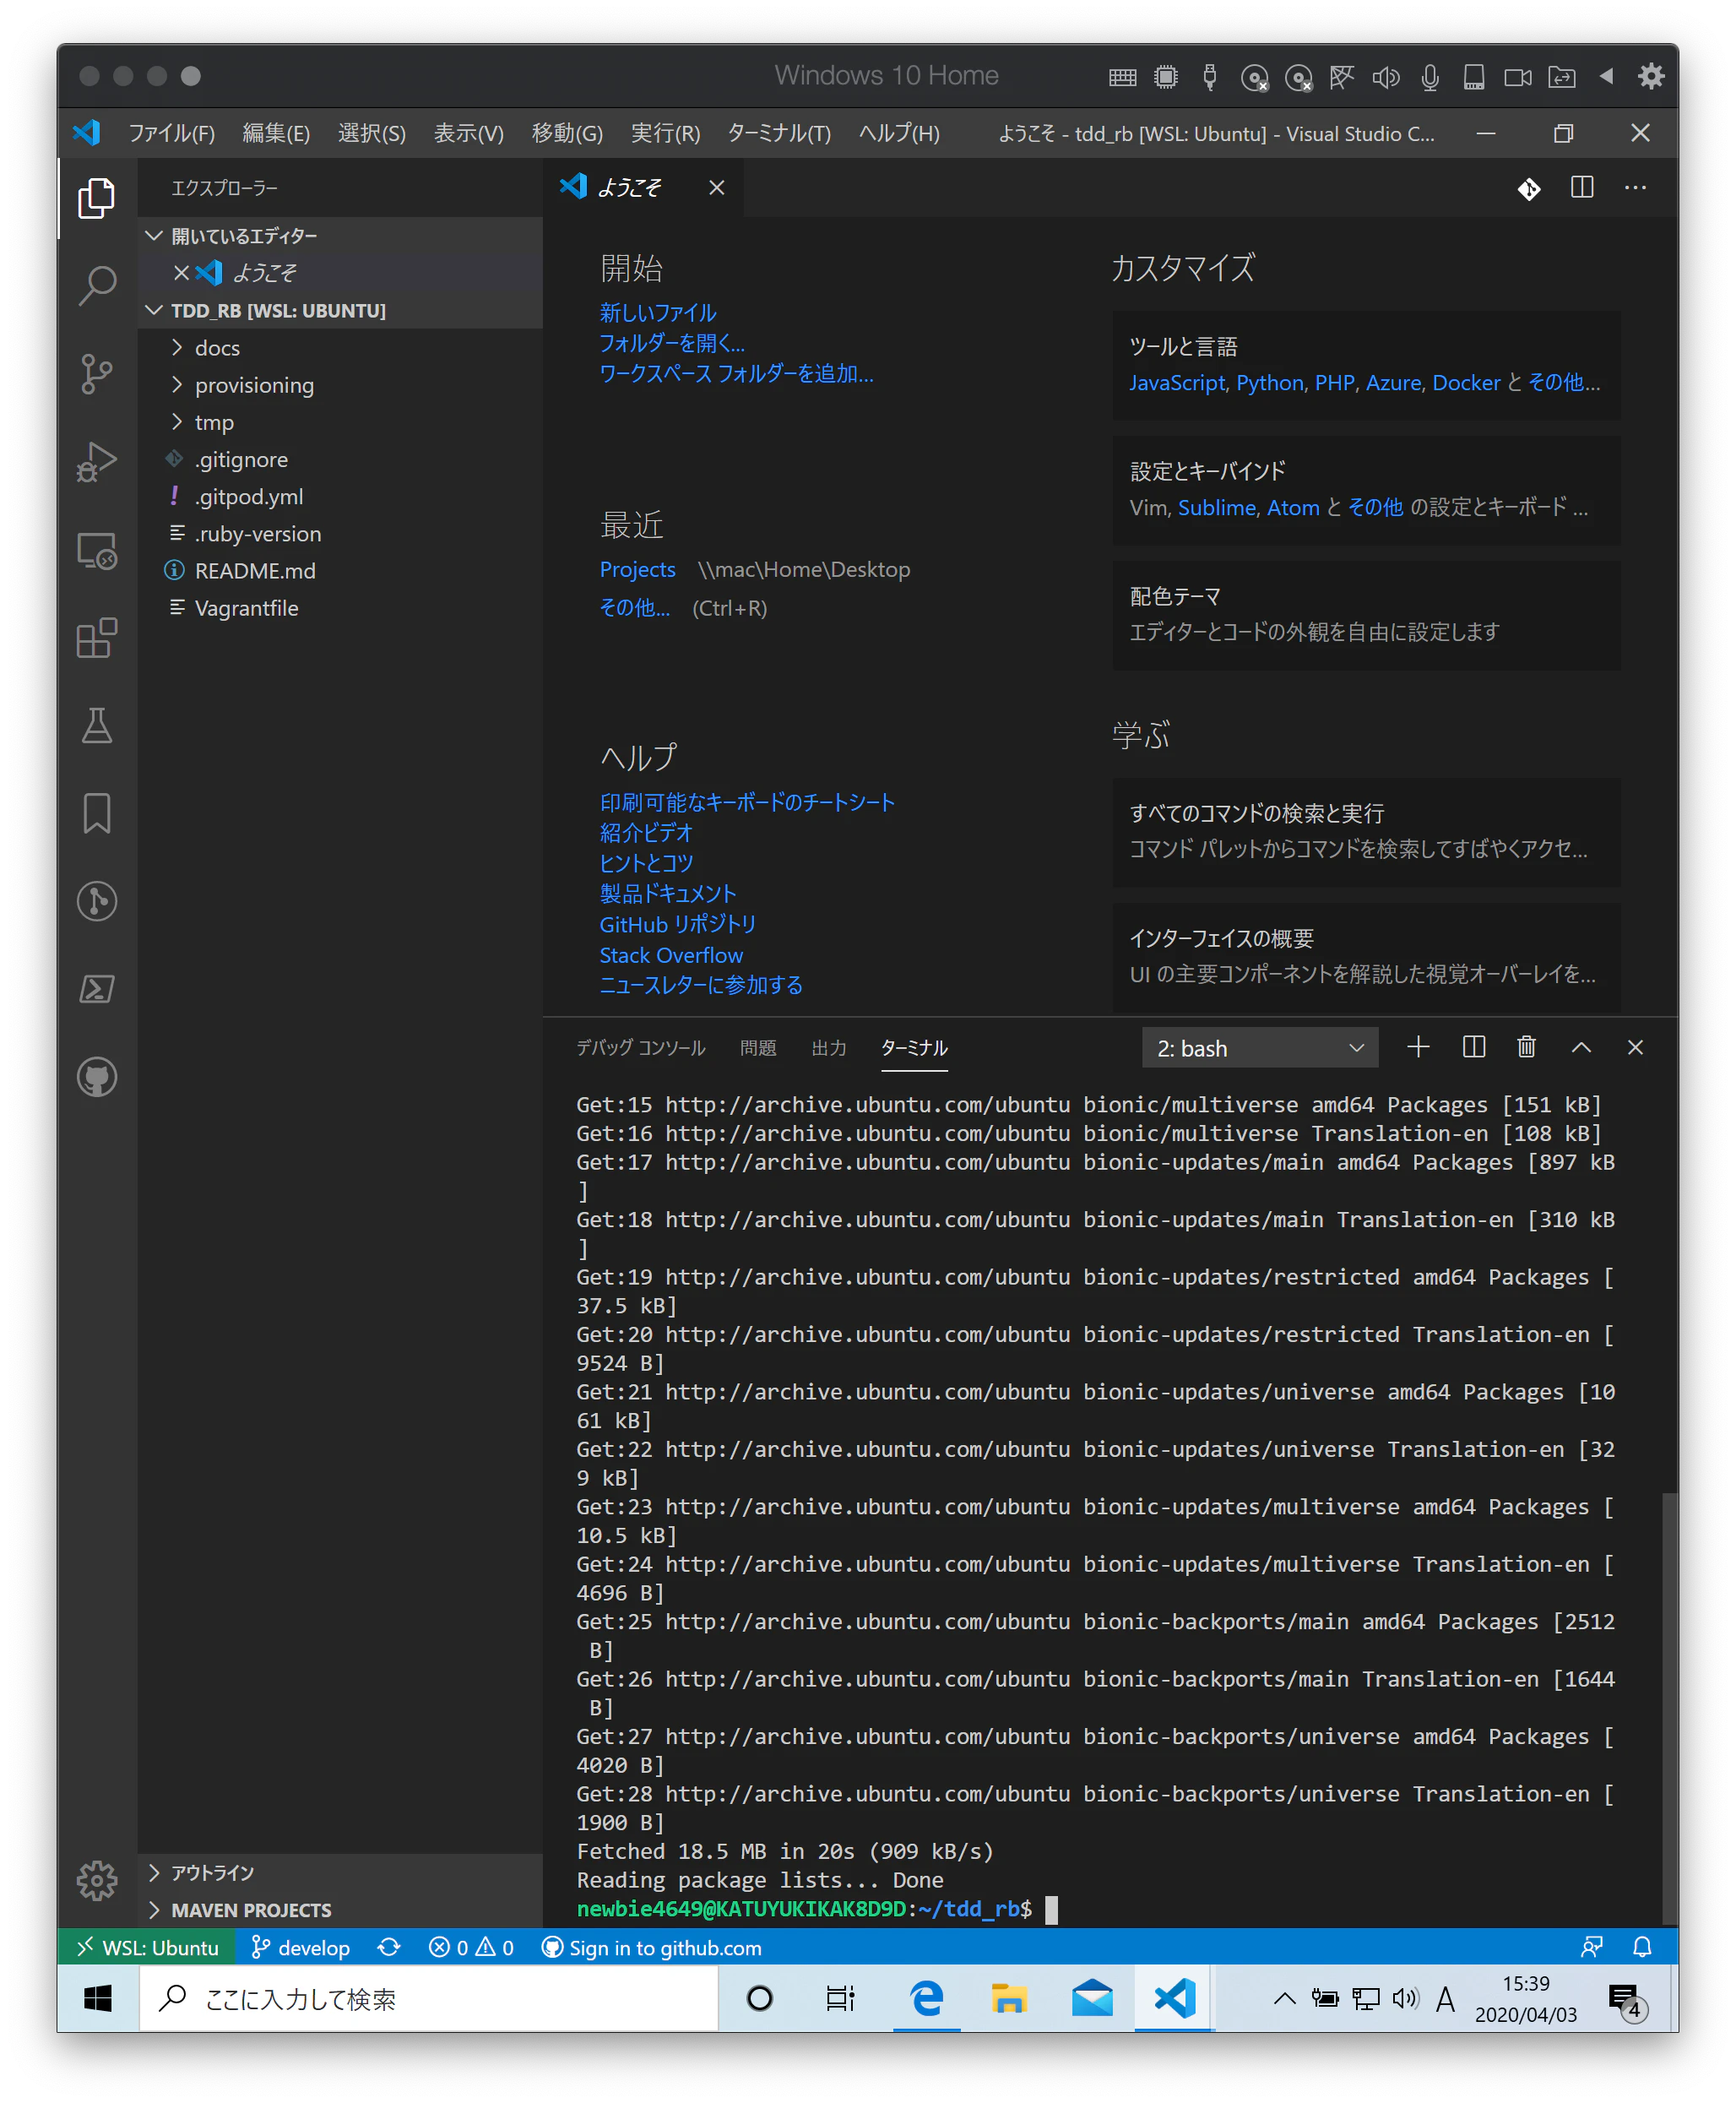The image size is (1736, 2103).
Task: Click the develop branch in status bar
Action: pos(301,1947)
